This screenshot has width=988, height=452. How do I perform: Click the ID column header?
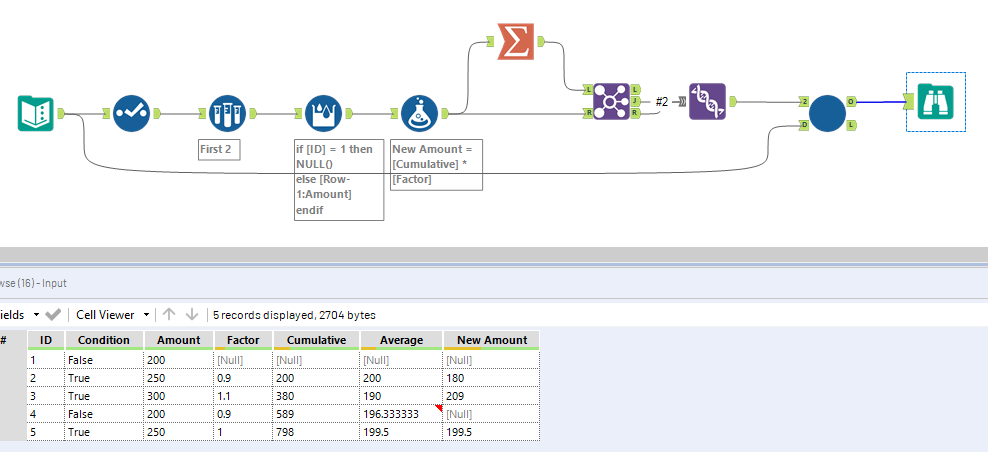(x=46, y=340)
